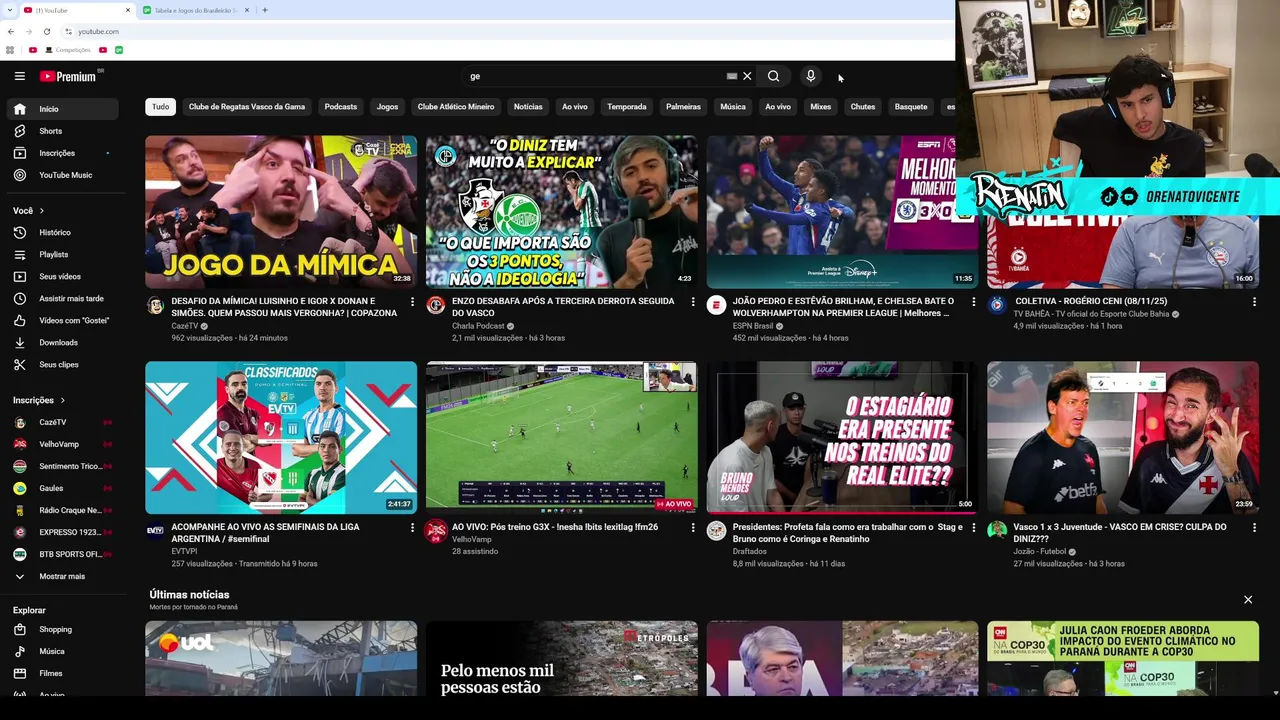The height and width of the screenshot is (720, 1280).
Task: Open options for LIGA ARGENTINA semifinais video
Action: tap(412, 527)
